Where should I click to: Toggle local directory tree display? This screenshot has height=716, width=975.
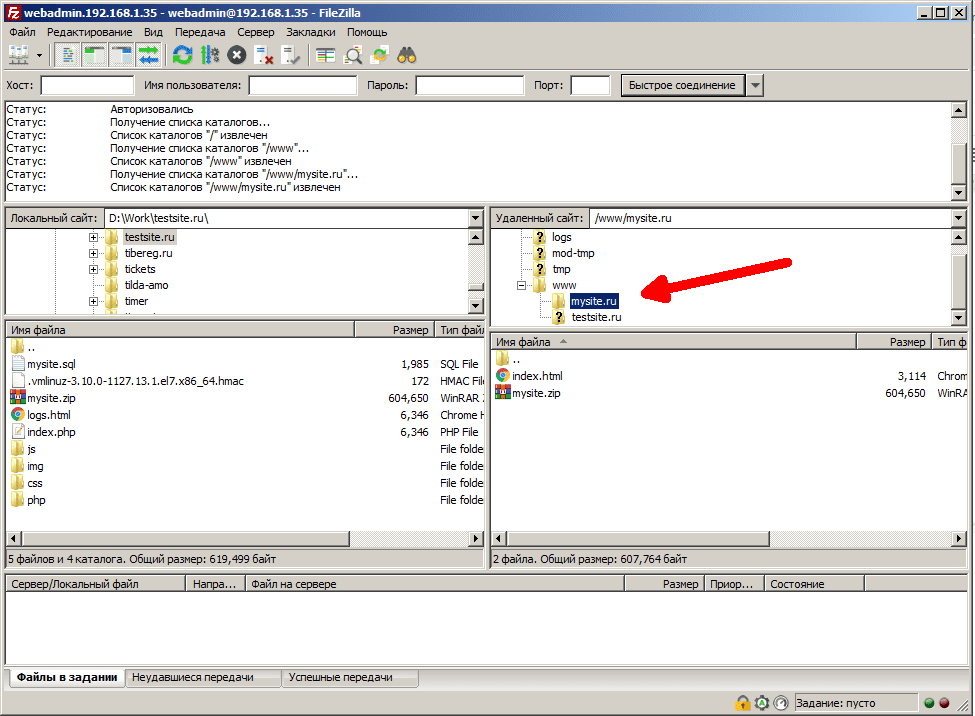(x=94, y=55)
